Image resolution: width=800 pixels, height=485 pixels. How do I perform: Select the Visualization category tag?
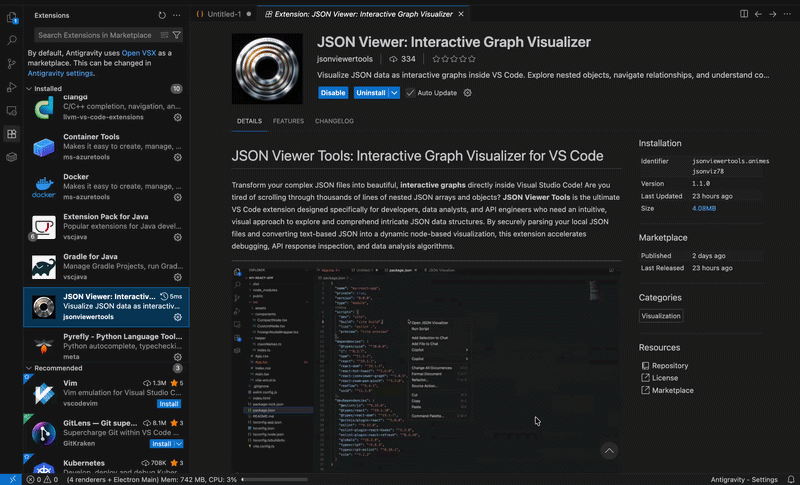(x=661, y=316)
